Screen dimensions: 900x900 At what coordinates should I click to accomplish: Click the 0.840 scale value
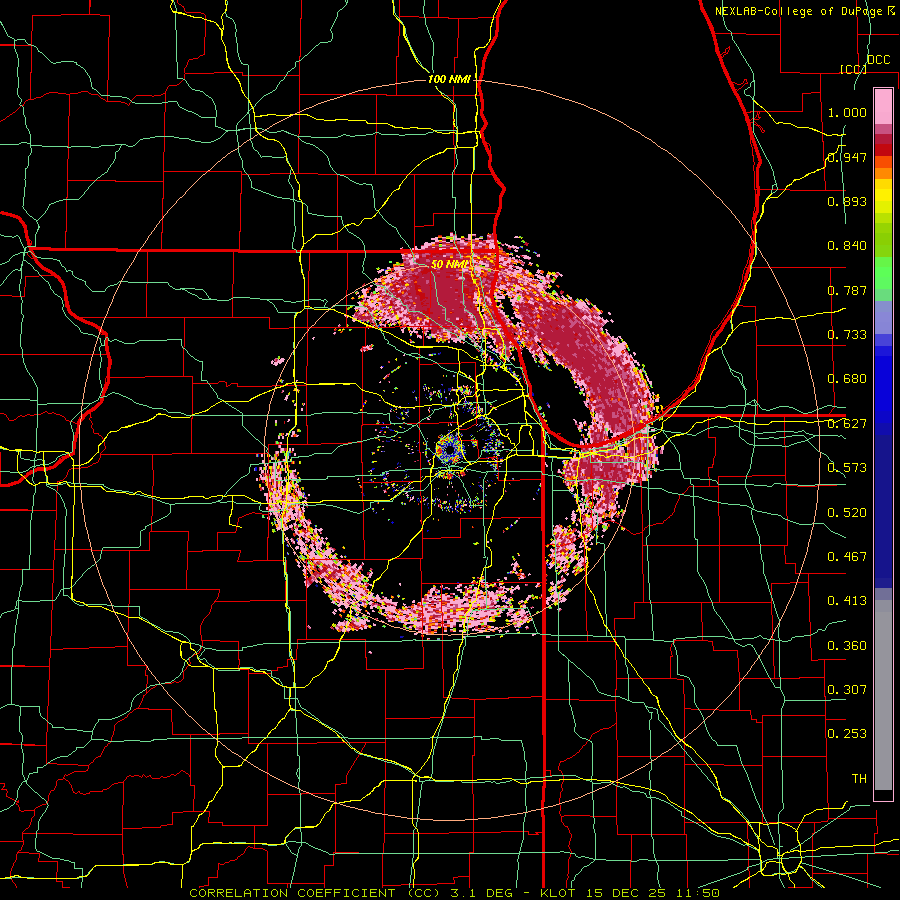pyautogui.click(x=847, y=246)
